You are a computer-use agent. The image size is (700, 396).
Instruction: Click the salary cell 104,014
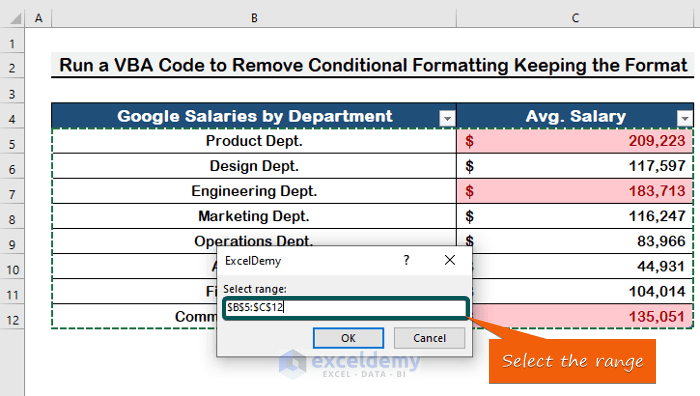click(583, 292)
